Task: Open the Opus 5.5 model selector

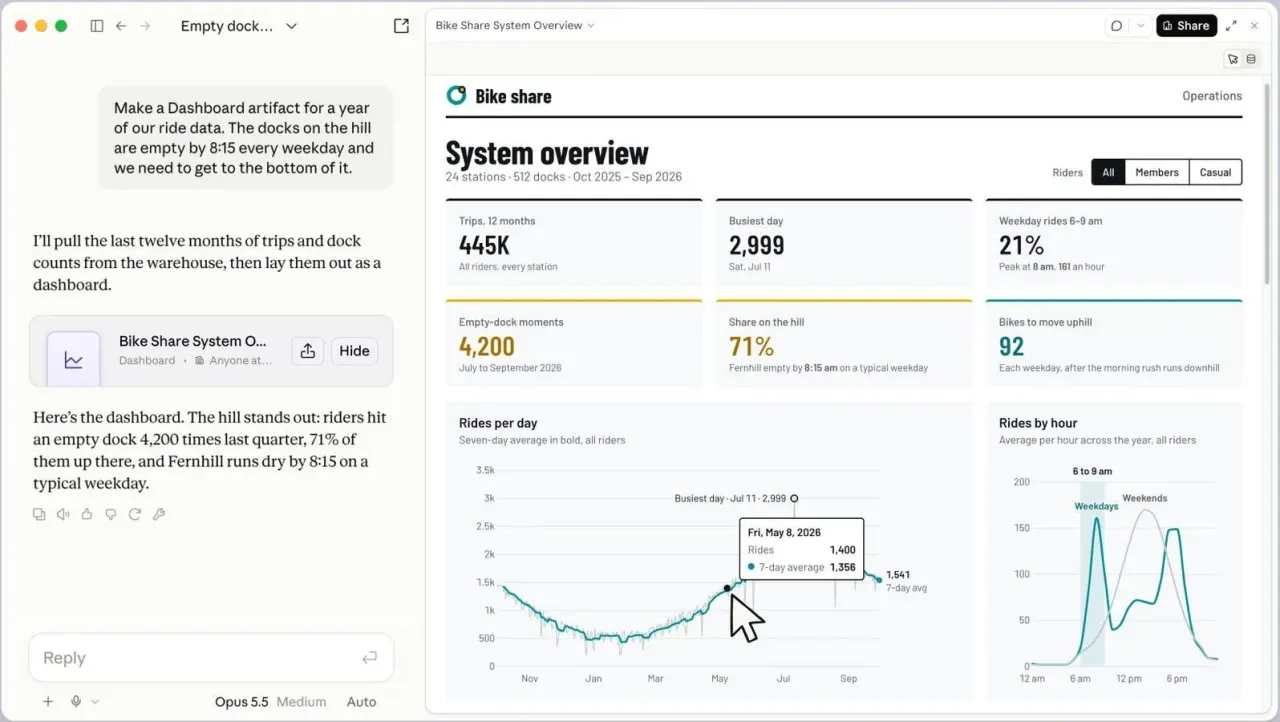Action: click(x=242, y=702)
